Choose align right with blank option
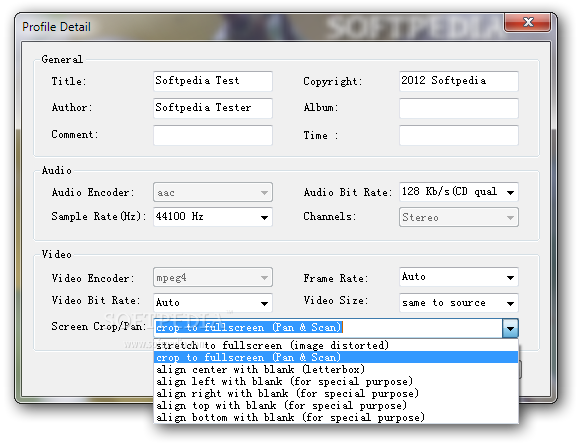The image size is (578, 446). (x=336, y=393)
